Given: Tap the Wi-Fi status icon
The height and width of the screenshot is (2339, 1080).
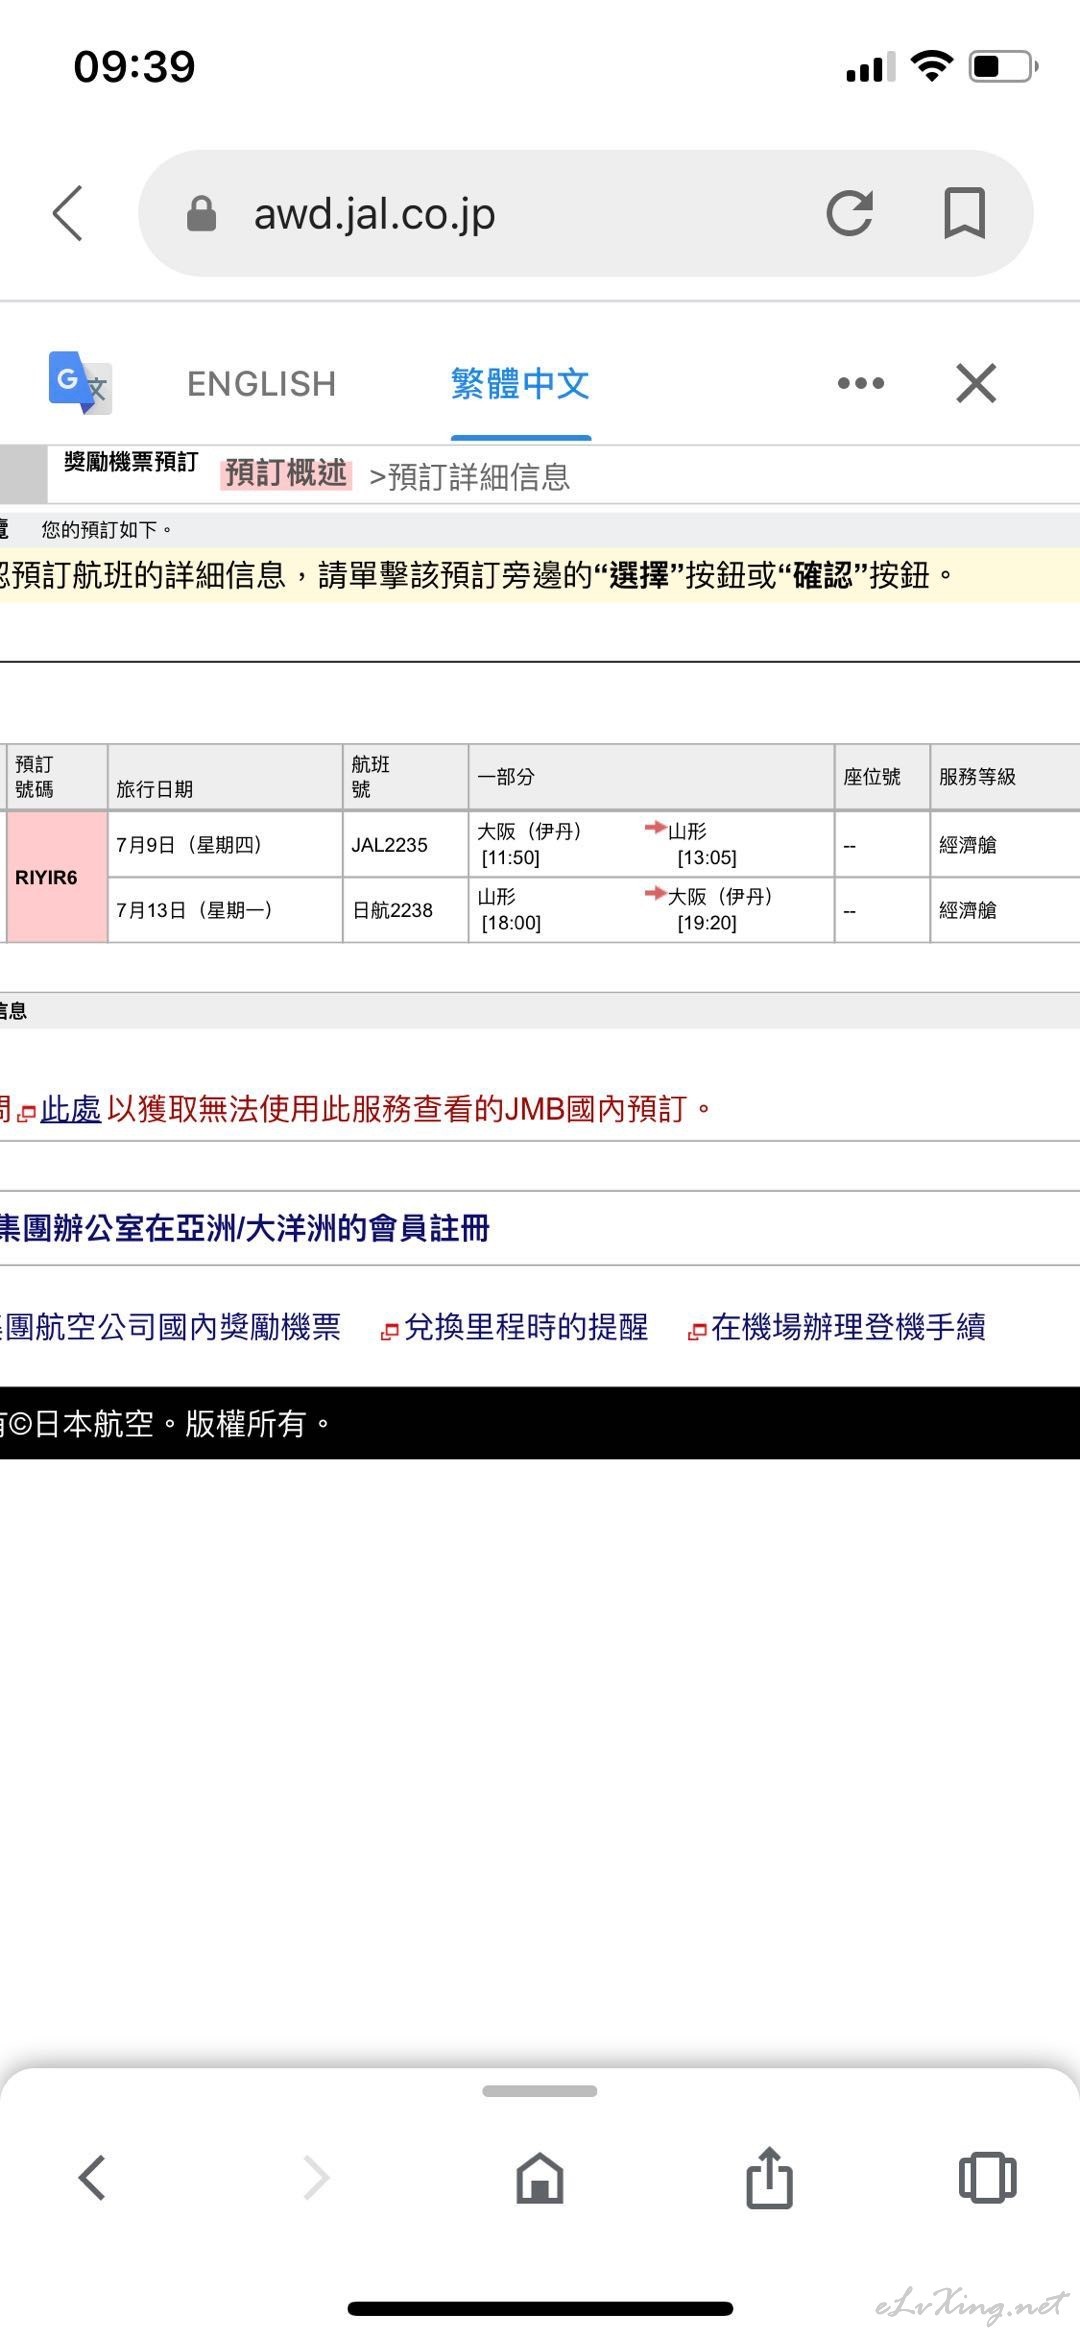Looking at the screenshot, I should [931, 66].
